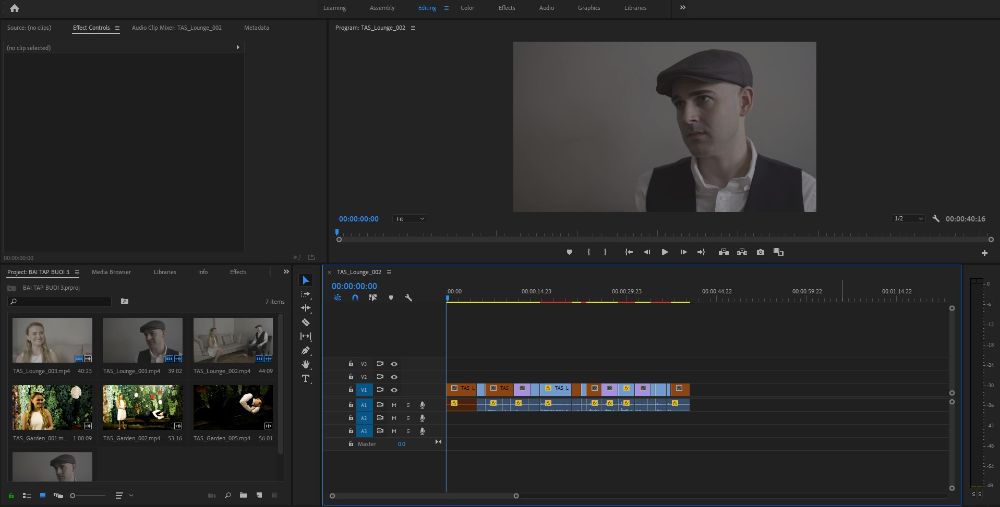Switch to the Audio workspace
The image size is (1000, 507).
tap(547, 8)
